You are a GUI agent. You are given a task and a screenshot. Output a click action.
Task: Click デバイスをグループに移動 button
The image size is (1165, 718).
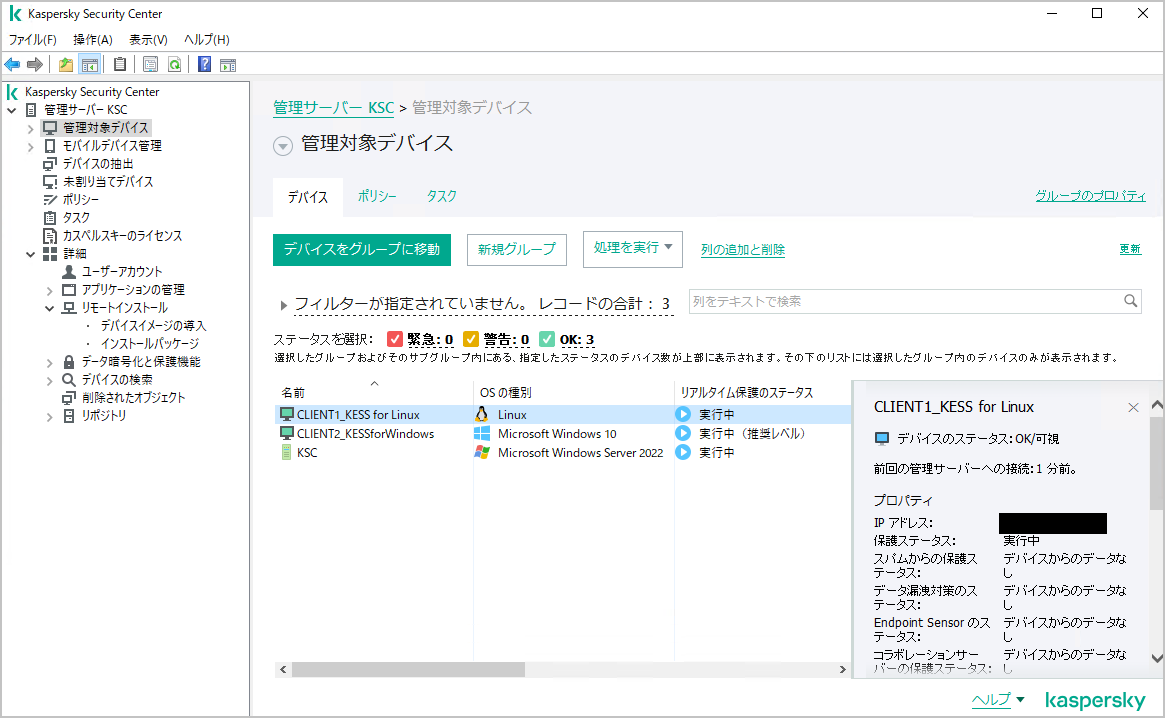coord(362,250)
